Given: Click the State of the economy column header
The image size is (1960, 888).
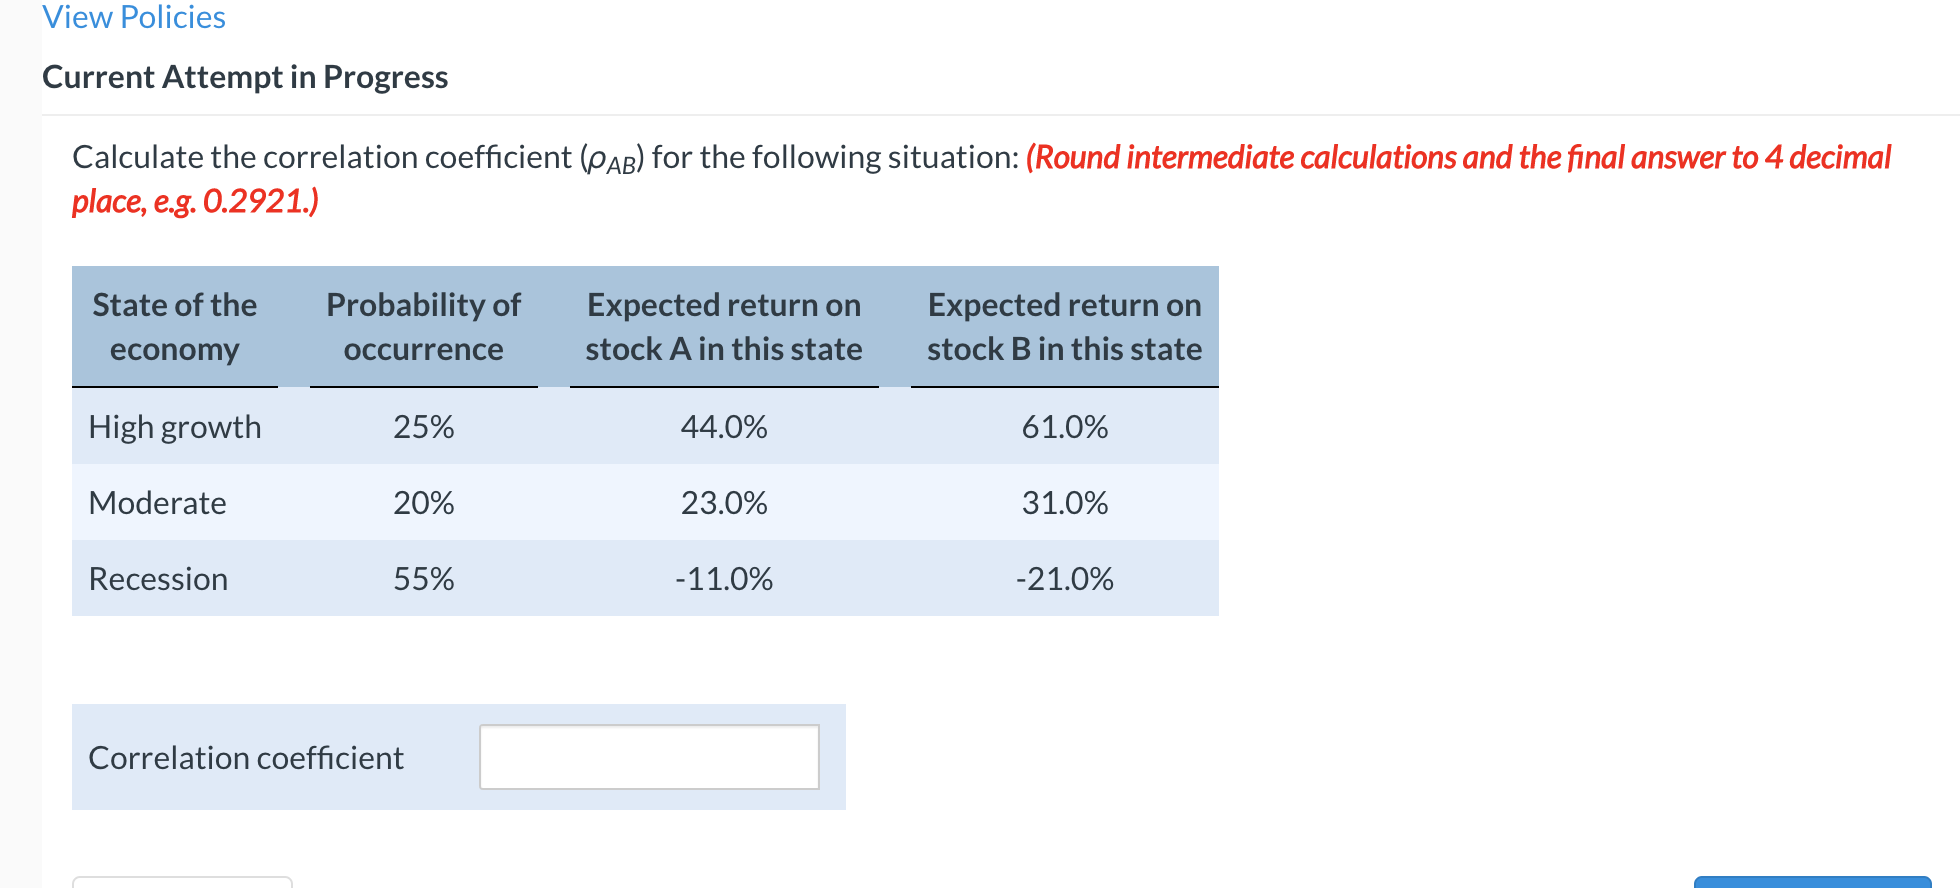Looking at the screenshot, I should click(174, 326).
